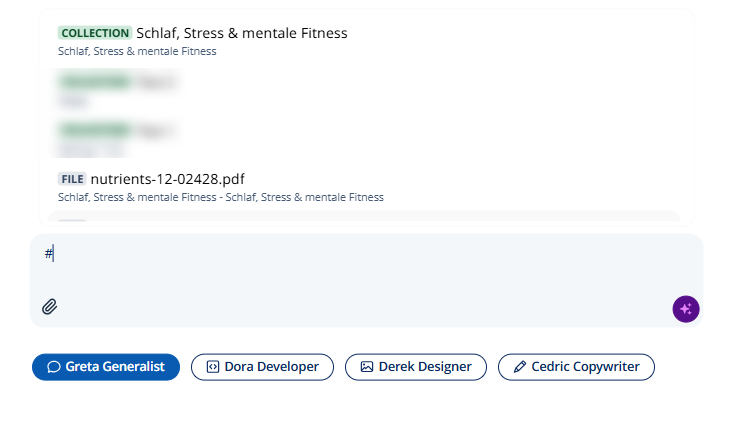Select the Schlaf, Stress & mentale Fitness collection
The image size is (744, 433).
(x=366, y=41)
